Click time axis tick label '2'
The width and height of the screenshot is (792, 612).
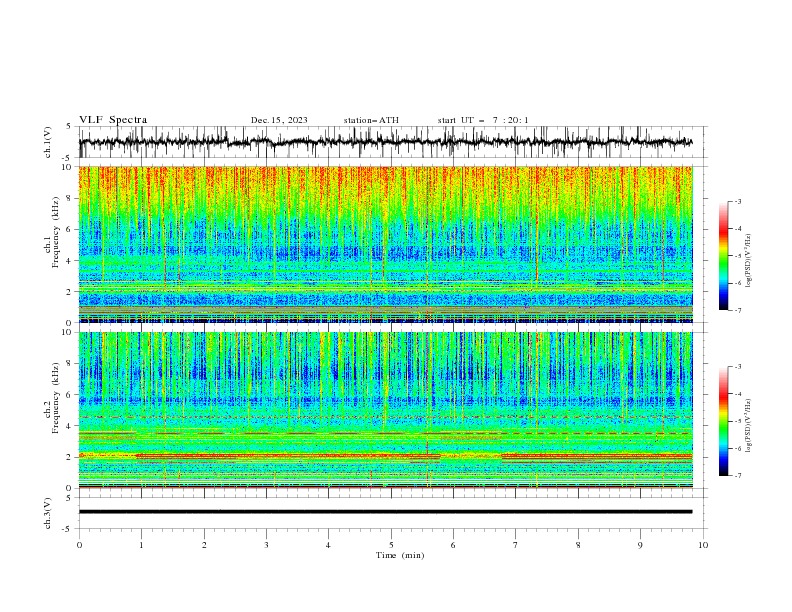pos(204,545)
